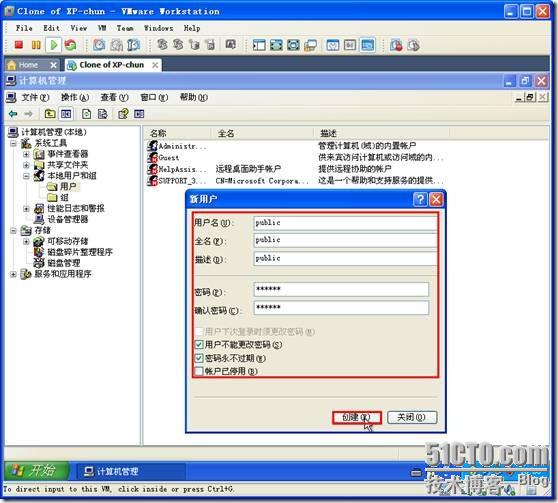Click the 创建 button

357,417
